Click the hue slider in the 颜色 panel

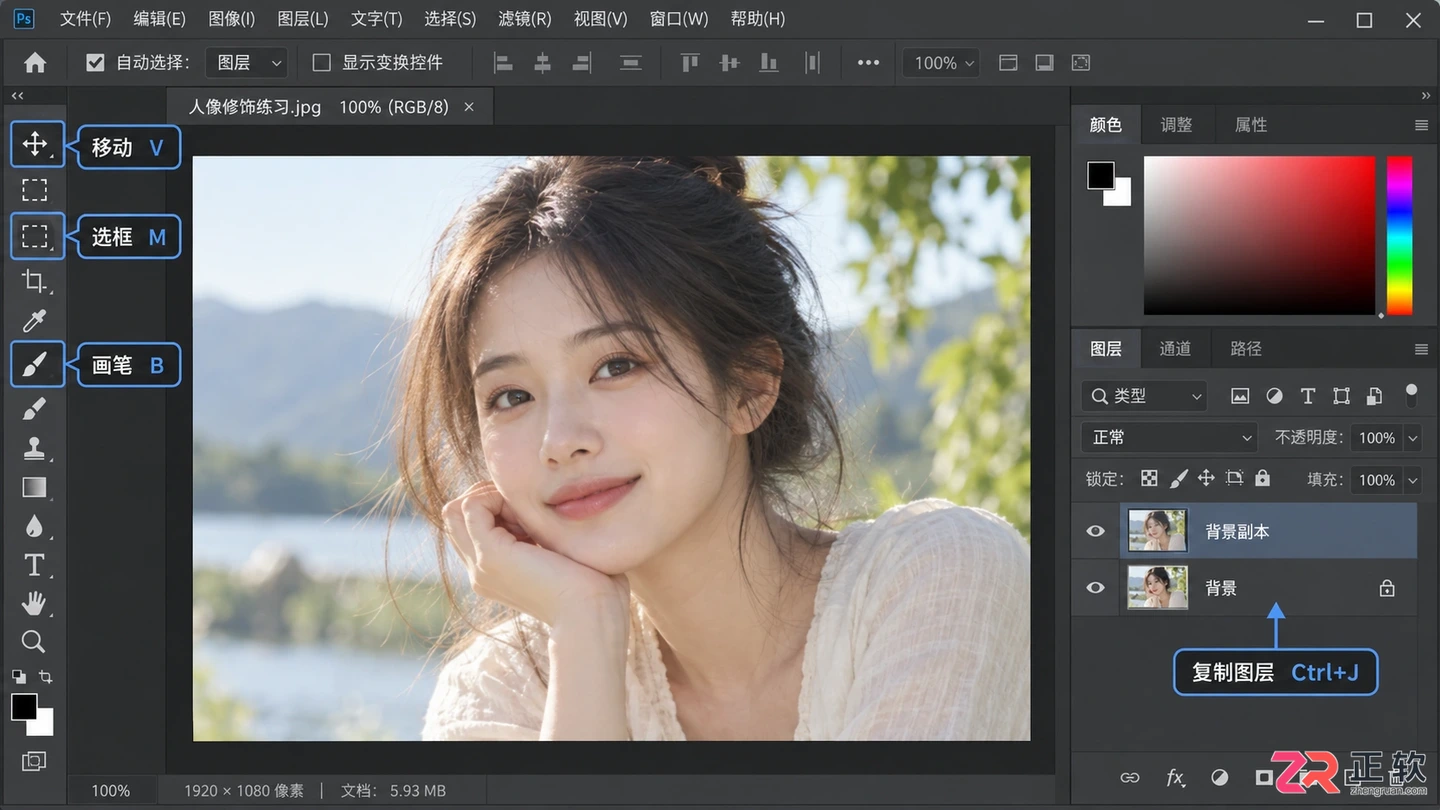pyautogui.click(x=1399, y=235)
